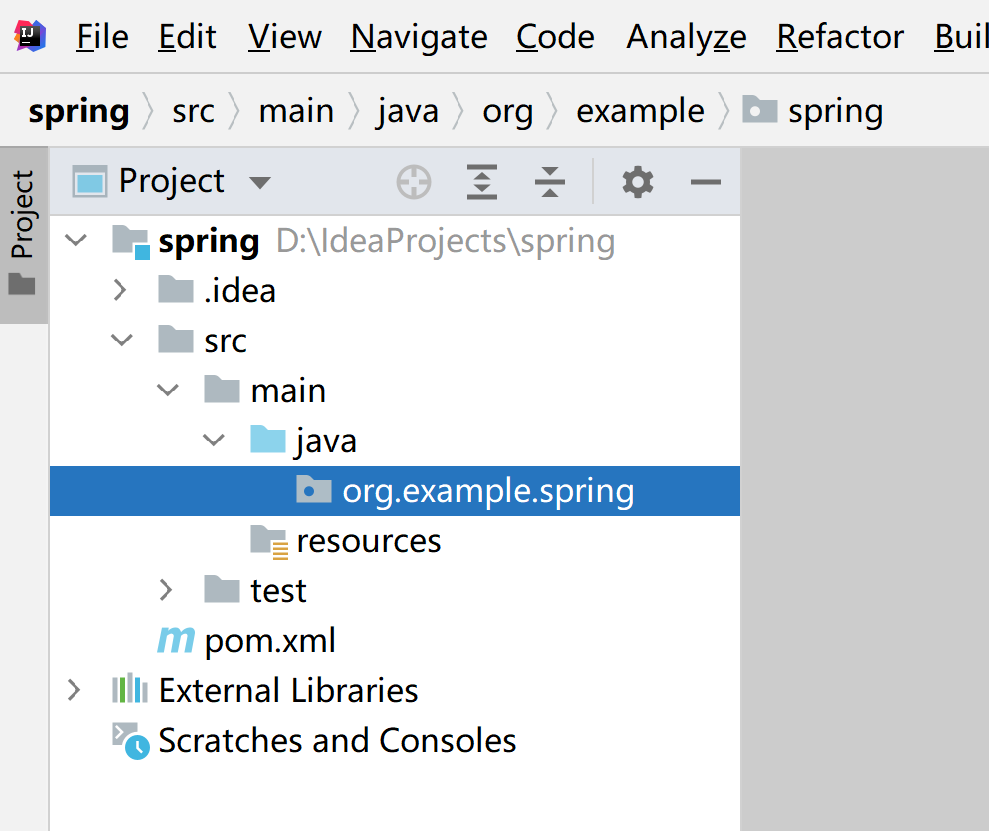Expand all tree nodes with expand-all icon
Image resolution: width=989 pixels, height=831 pixels.
click(x=482, y=182)
